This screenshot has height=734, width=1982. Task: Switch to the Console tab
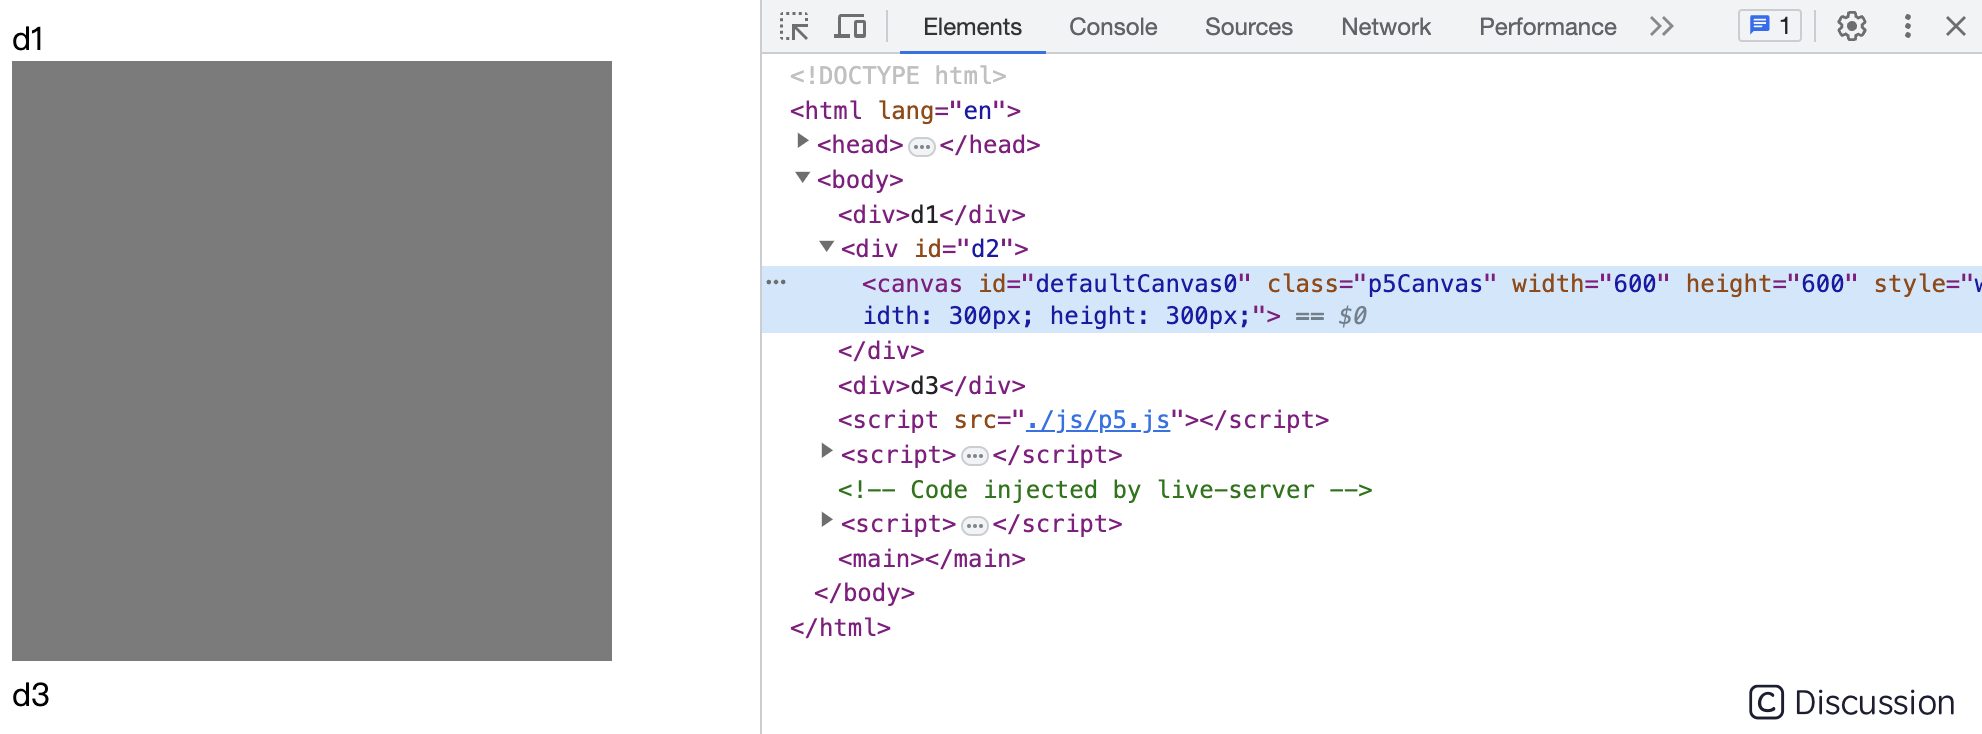(1113, 27)
